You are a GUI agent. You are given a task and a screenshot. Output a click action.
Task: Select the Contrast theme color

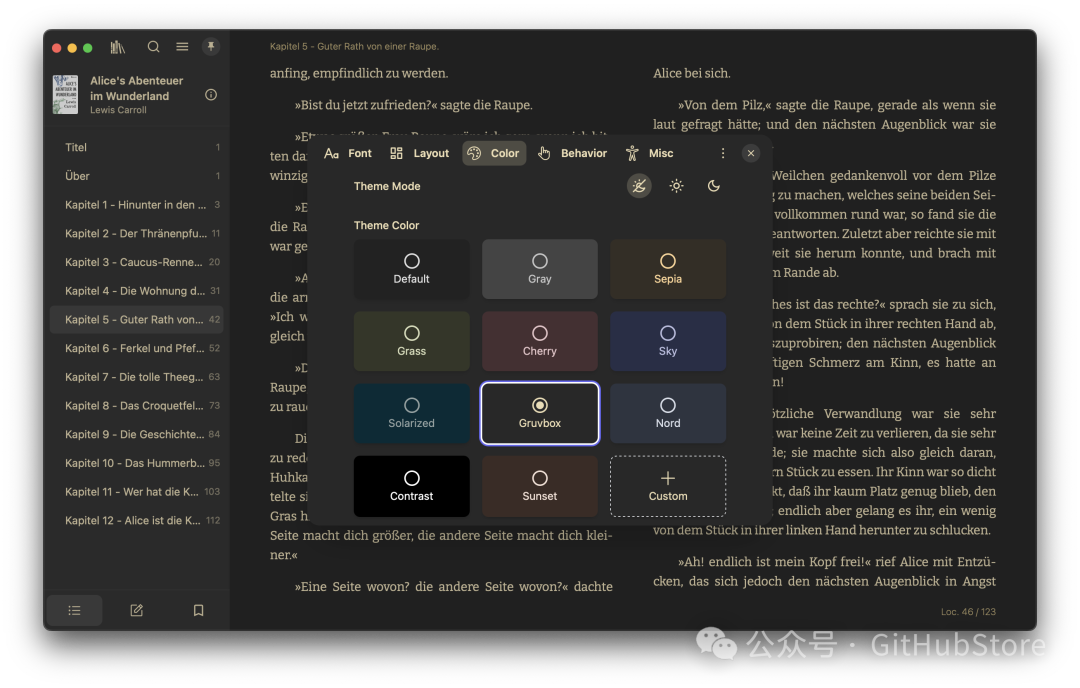click(412, 486)
